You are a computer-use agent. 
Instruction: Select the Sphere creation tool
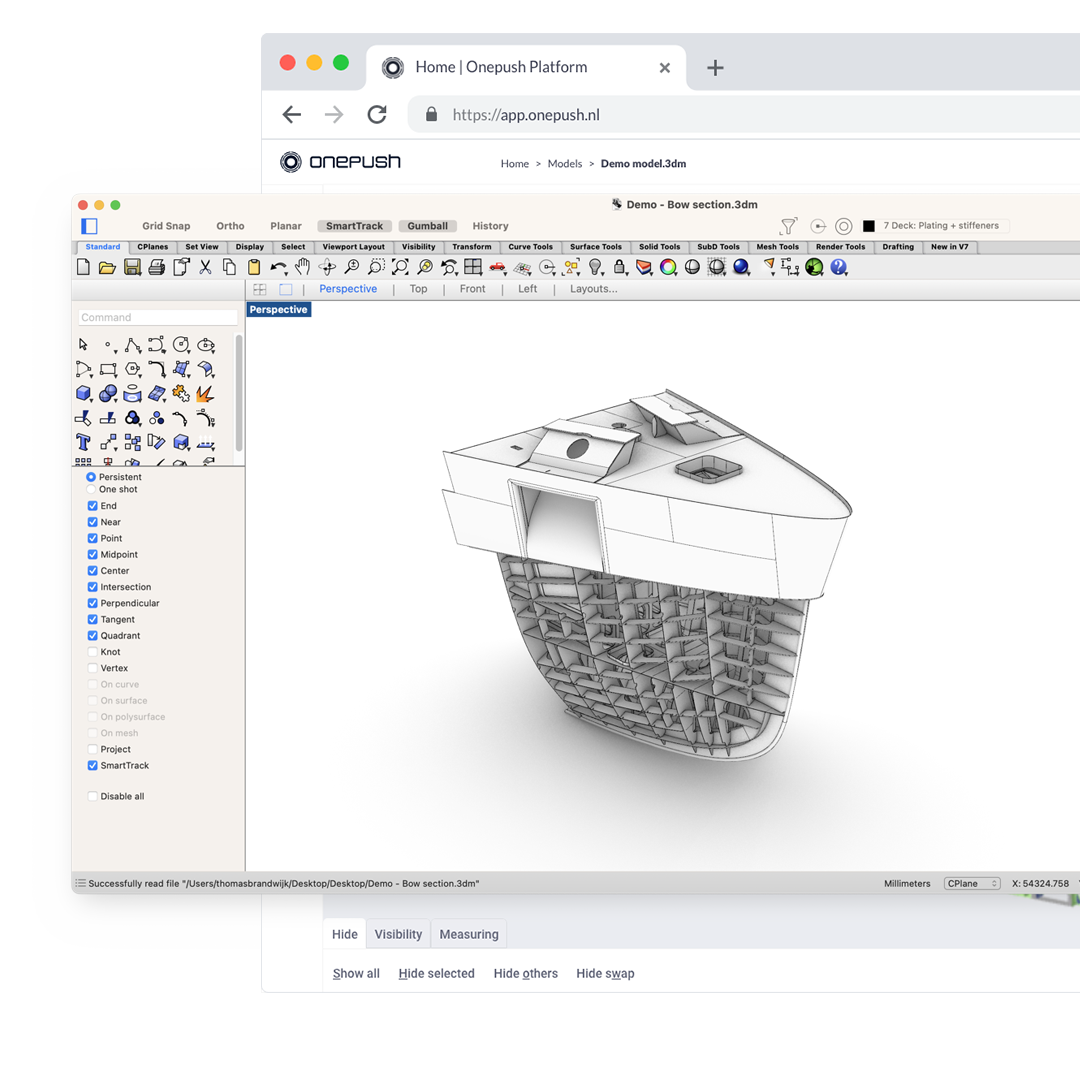107,393
